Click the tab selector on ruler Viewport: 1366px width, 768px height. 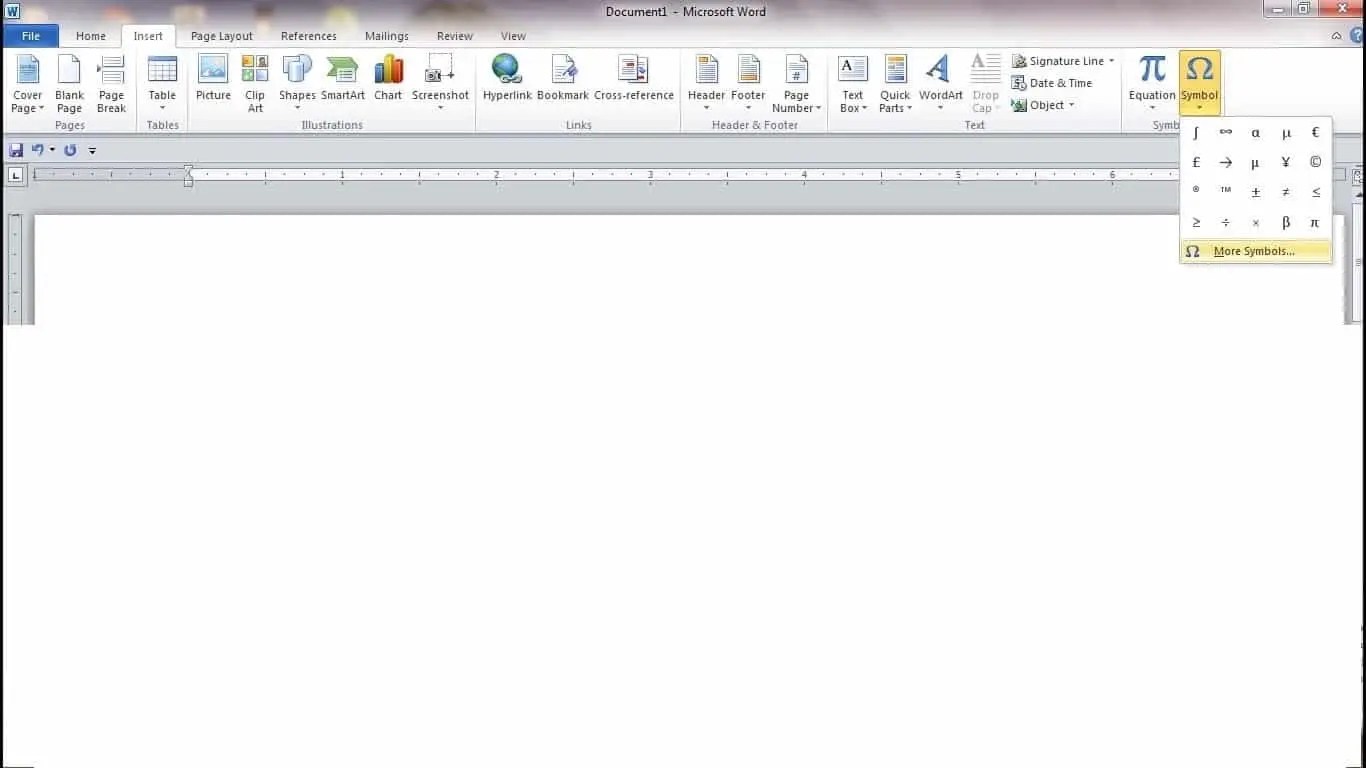tap(16, 175)
